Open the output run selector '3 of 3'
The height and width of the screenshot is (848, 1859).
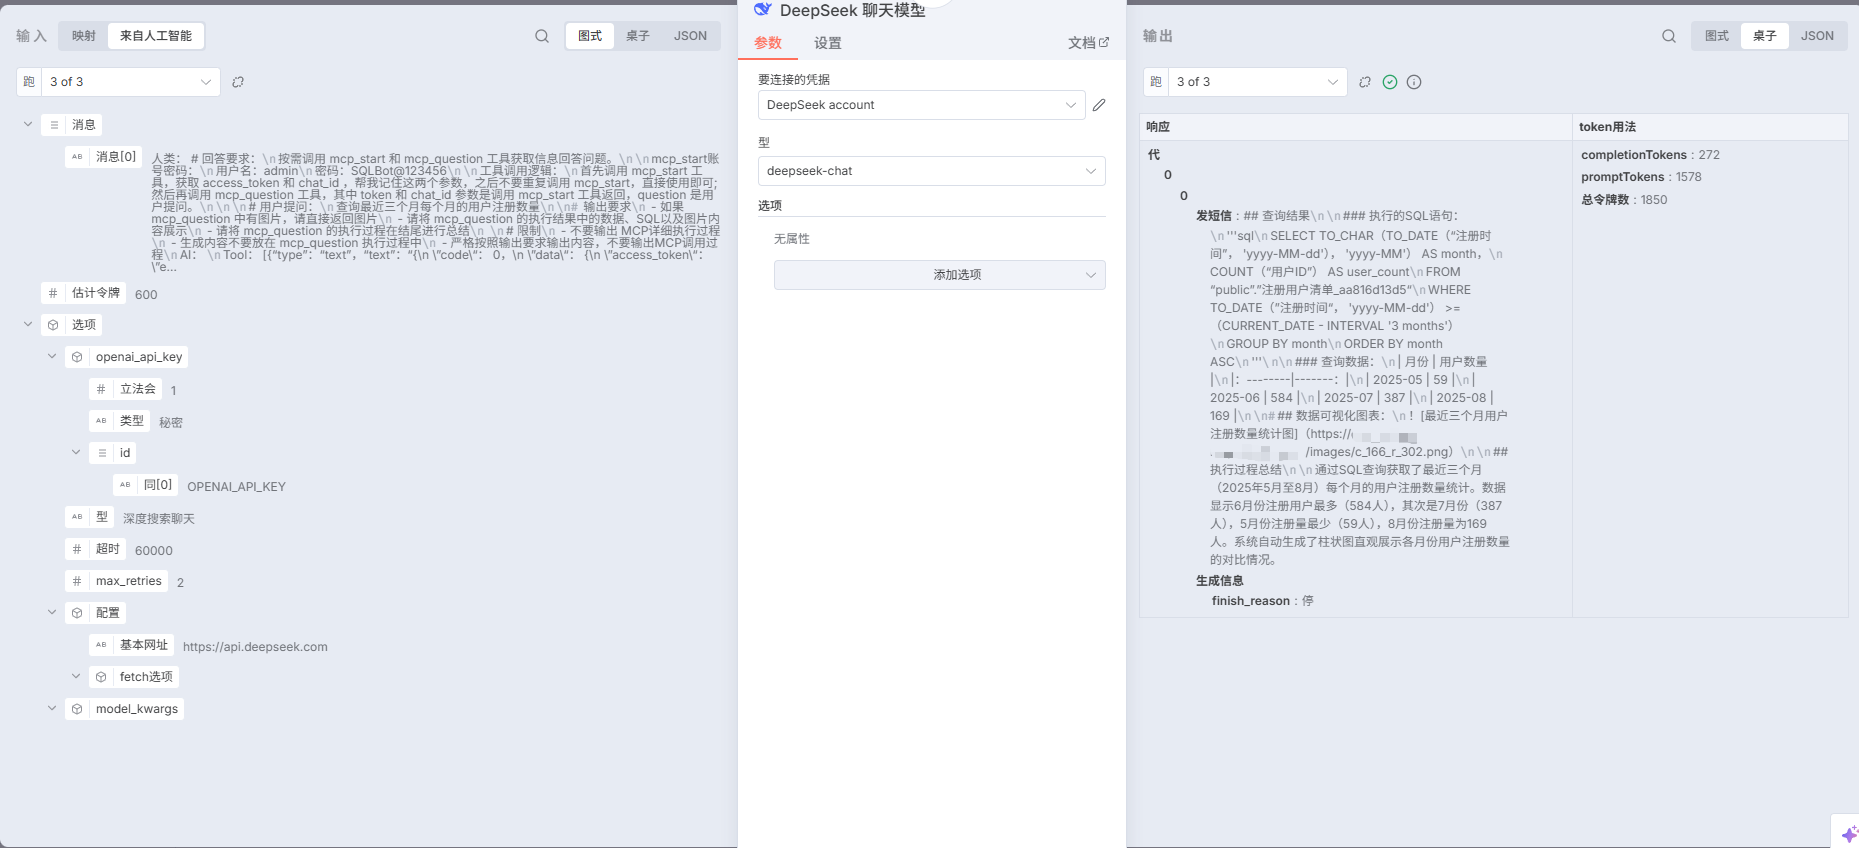pos(1257,82)
